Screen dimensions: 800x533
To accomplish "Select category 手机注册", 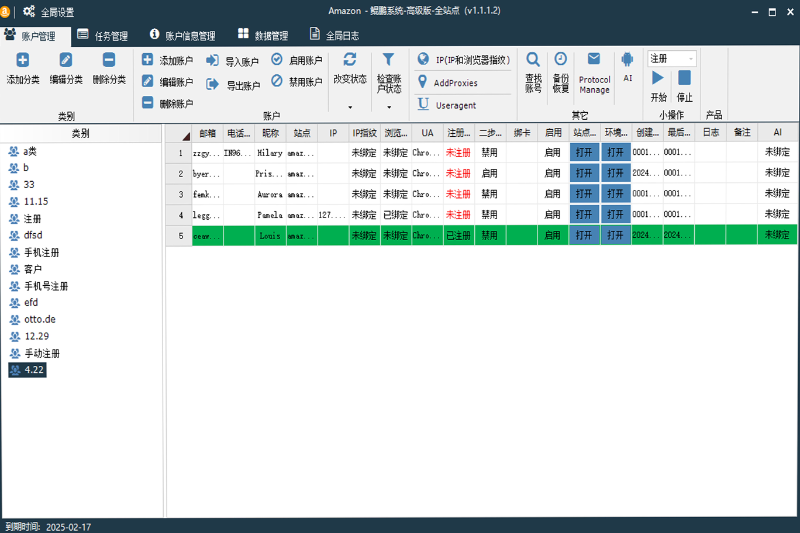I will tap(41, 252).
